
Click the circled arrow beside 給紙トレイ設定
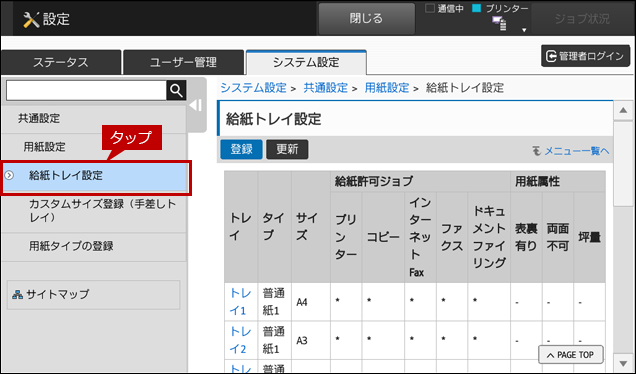(x=9, y=175)
